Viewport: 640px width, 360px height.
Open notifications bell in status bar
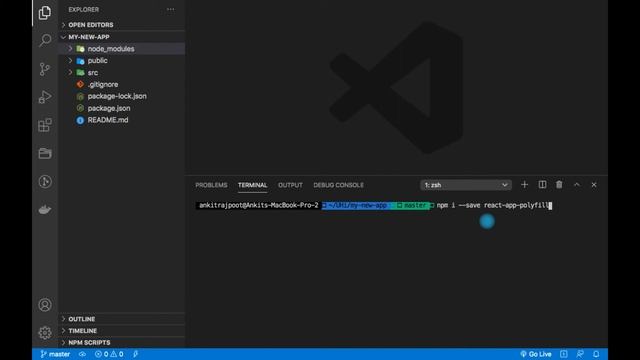click(x=596, y=354)
